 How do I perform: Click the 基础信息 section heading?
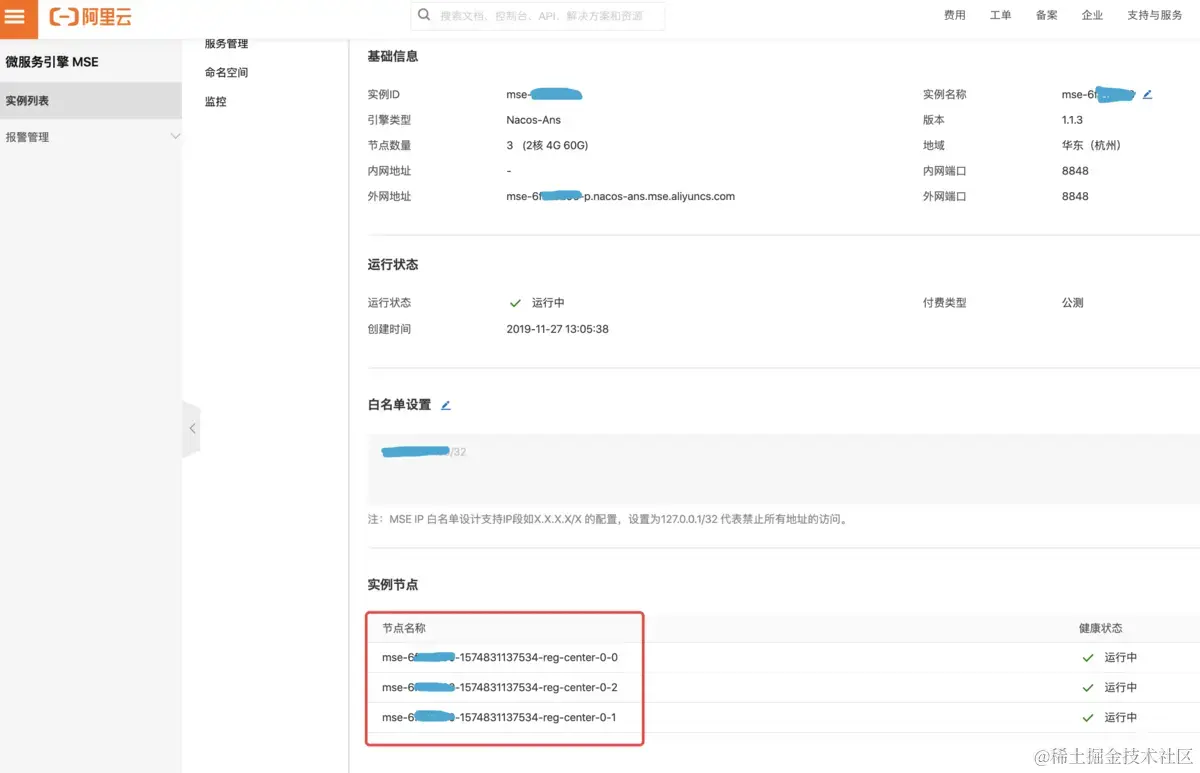pos(393,56)
